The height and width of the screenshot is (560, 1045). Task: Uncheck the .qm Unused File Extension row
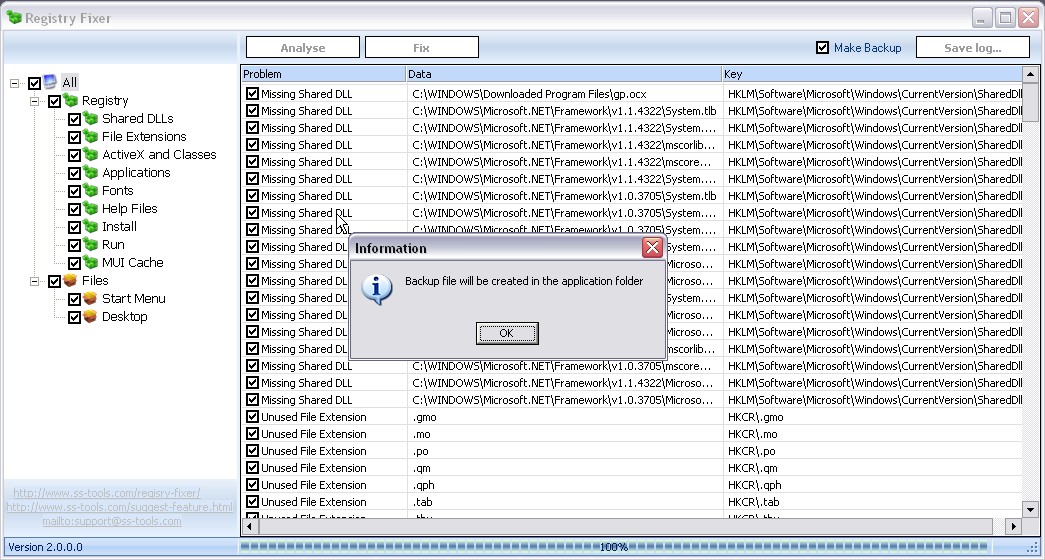click(x=253, y=468)
